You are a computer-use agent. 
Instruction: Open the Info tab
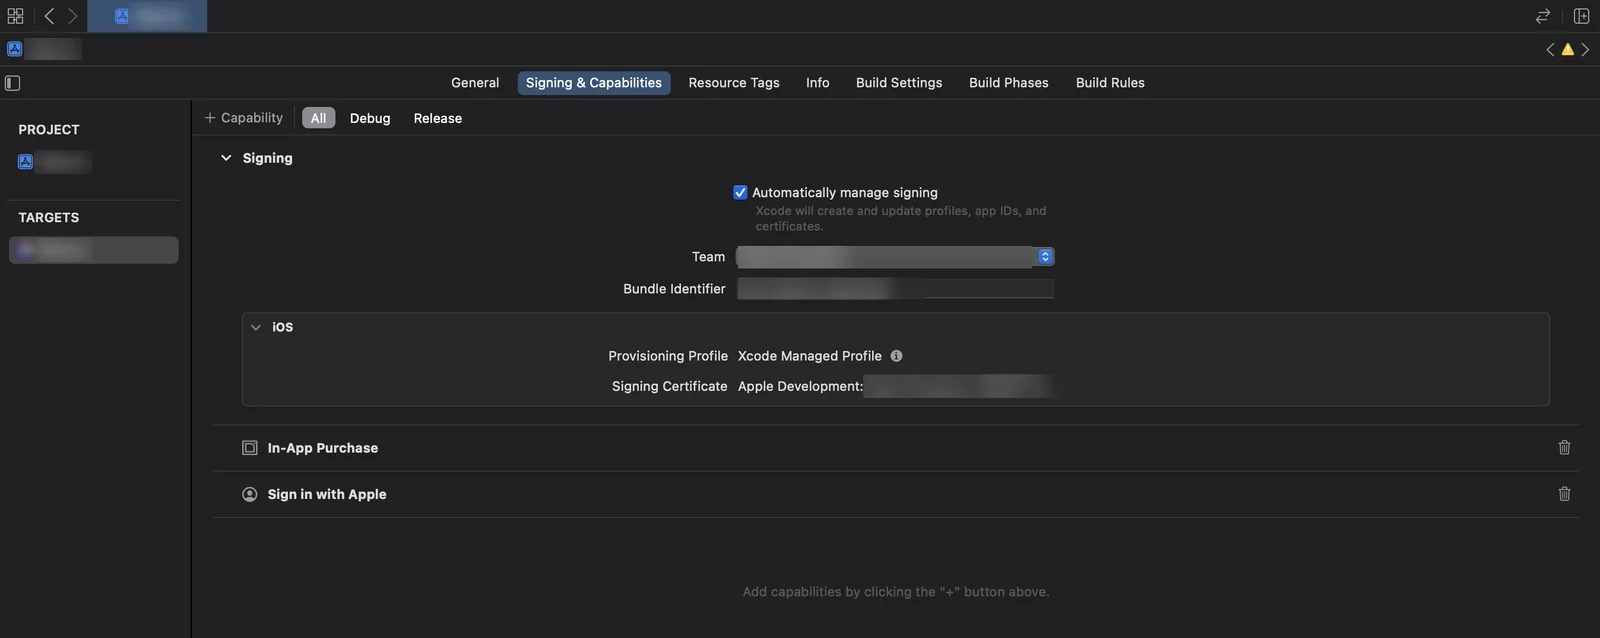click(x=818, y=83)
